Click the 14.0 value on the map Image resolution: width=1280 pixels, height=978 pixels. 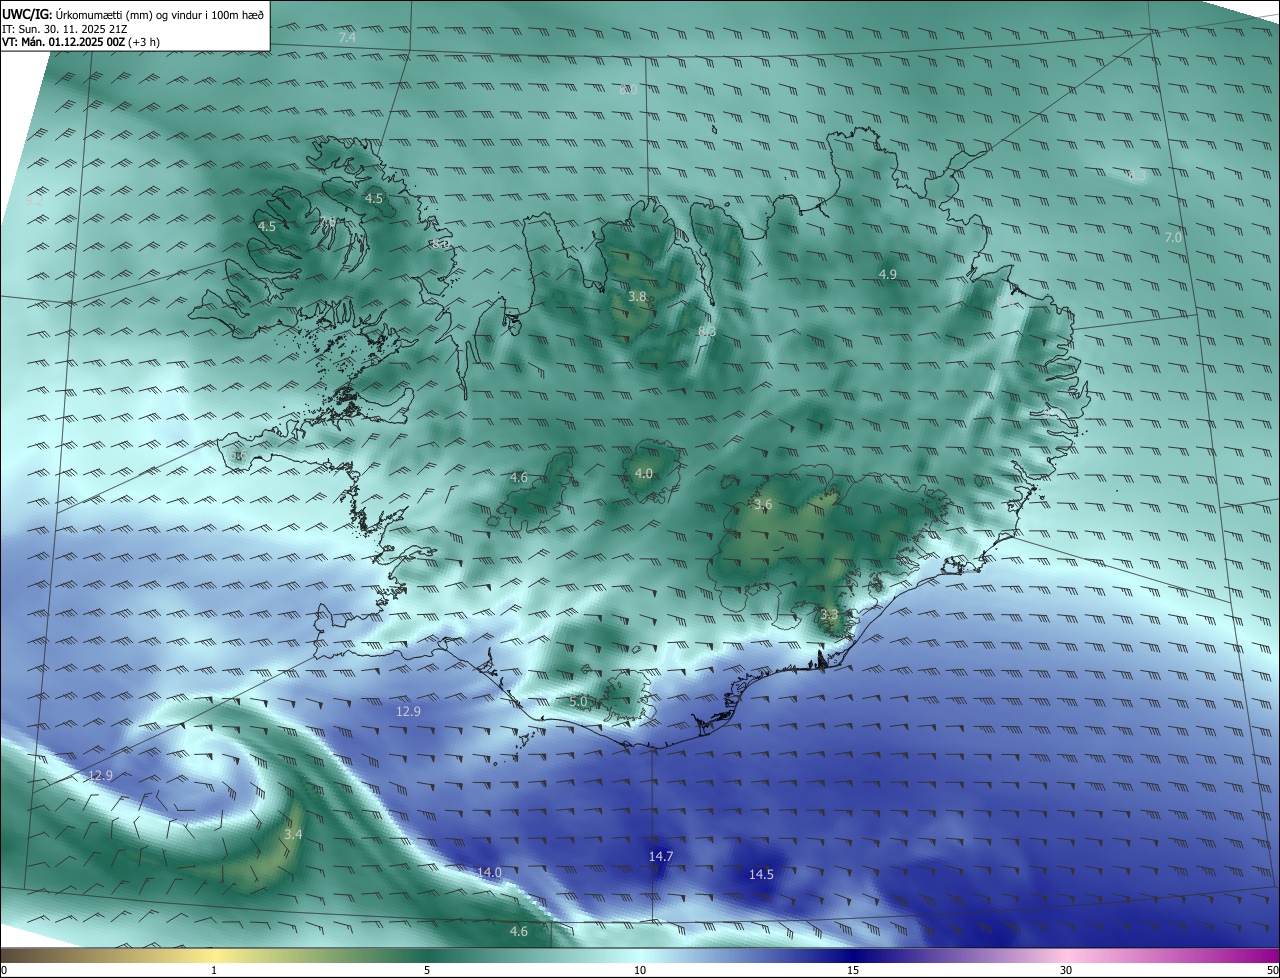tap(489, 872)
